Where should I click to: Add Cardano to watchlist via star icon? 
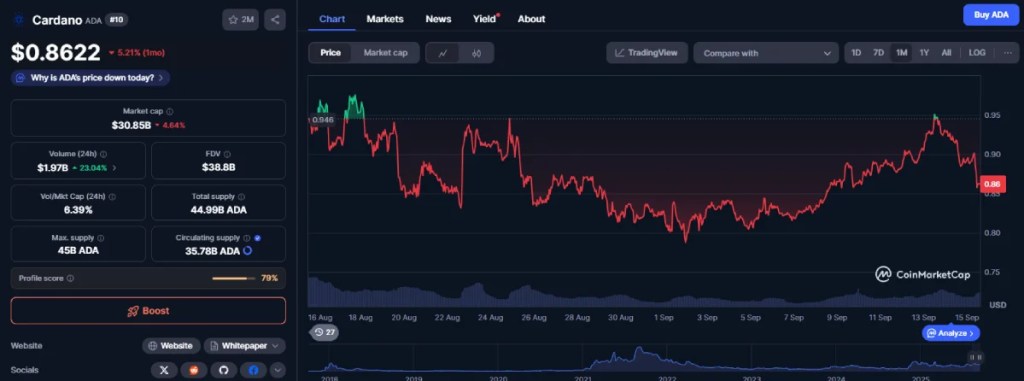pos(240,20)
